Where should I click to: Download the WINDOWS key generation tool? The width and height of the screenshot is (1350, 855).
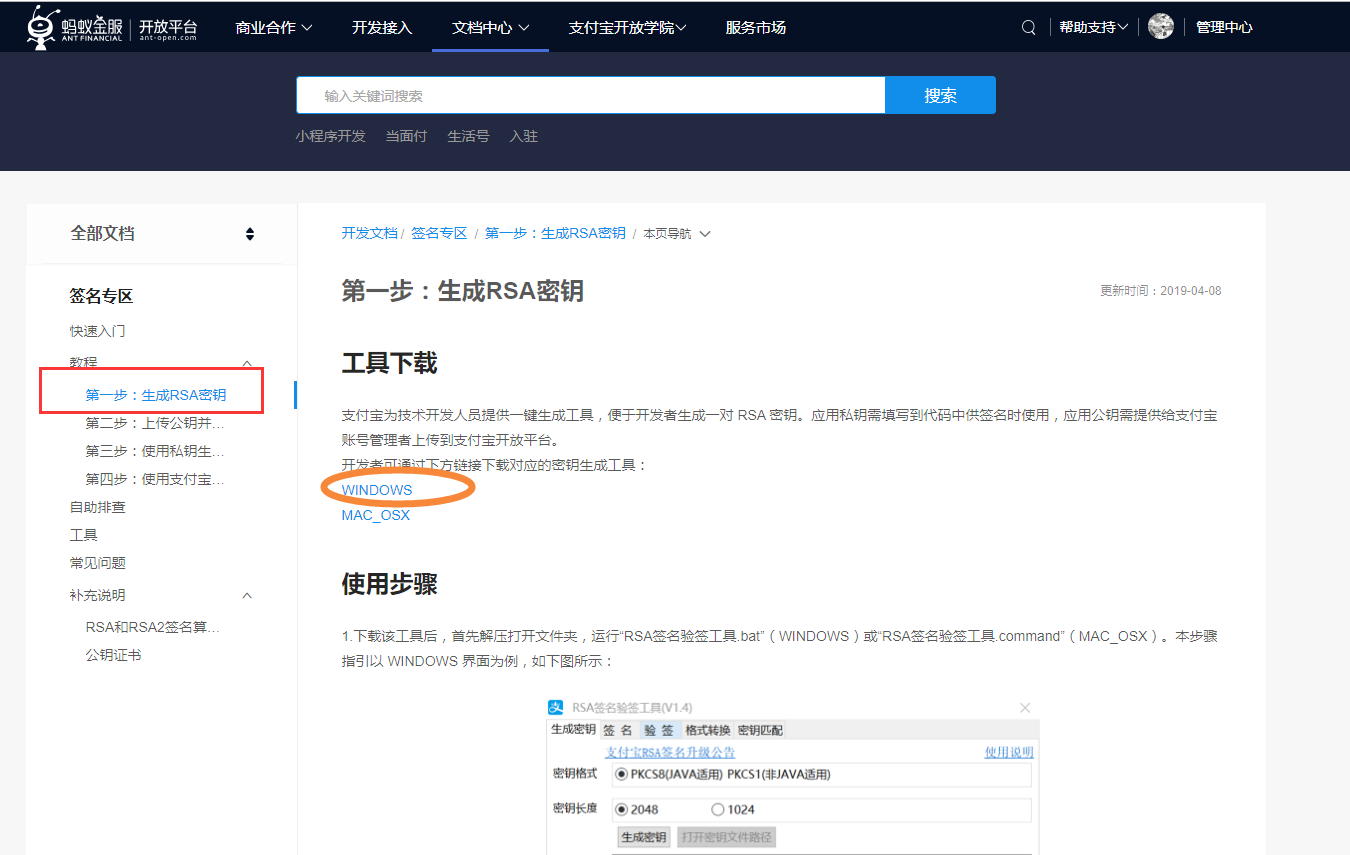[377, 490]
